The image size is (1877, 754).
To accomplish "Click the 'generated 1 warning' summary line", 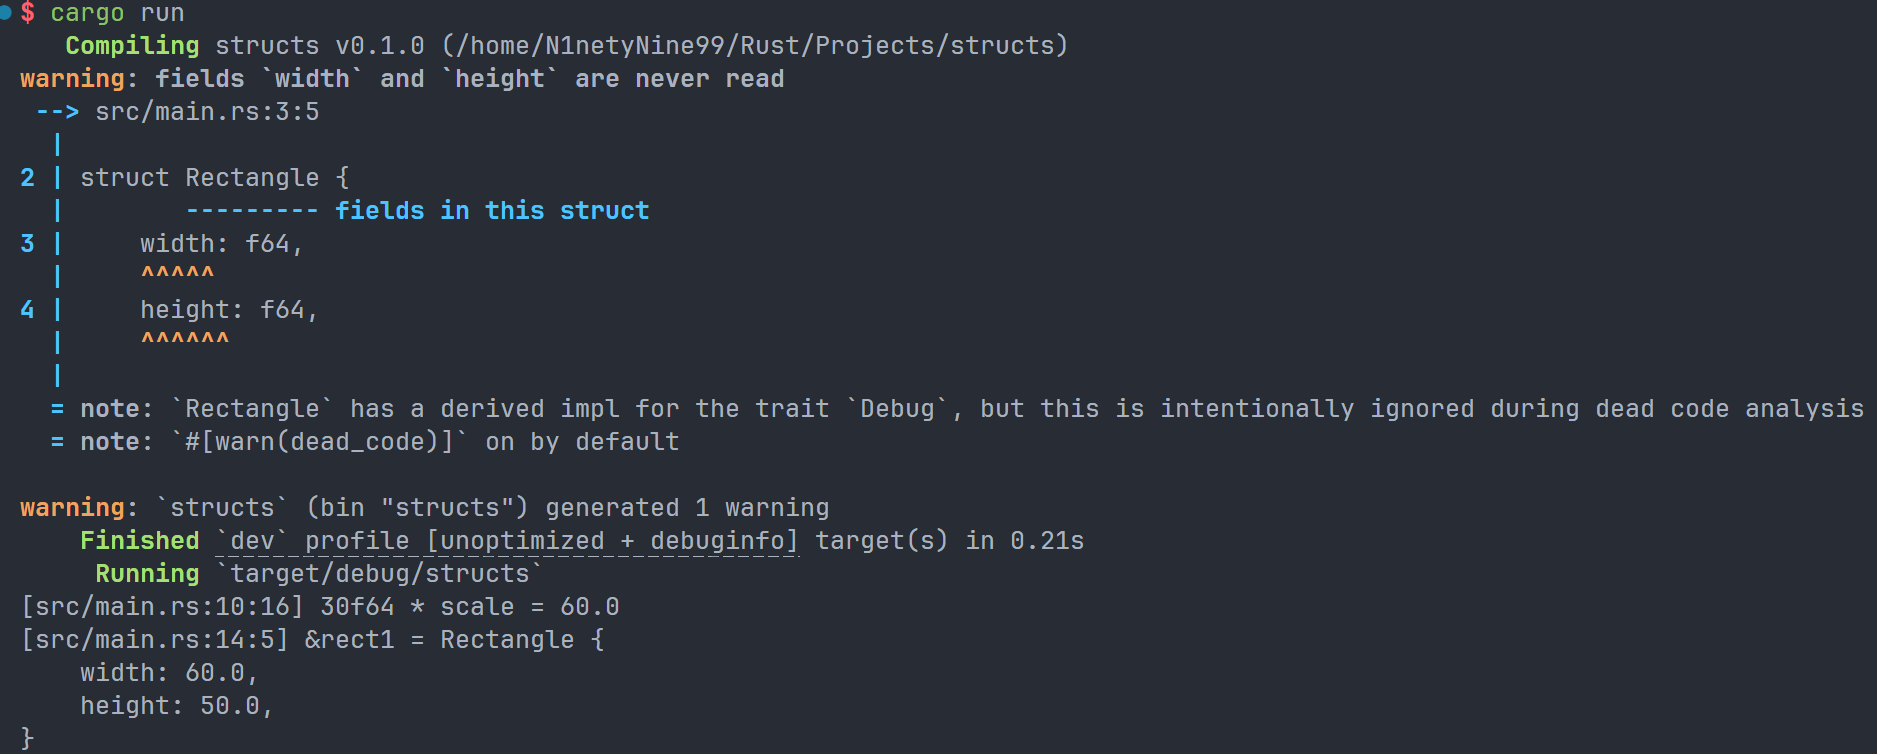I will pyautogui.click(x=686, y=508).
